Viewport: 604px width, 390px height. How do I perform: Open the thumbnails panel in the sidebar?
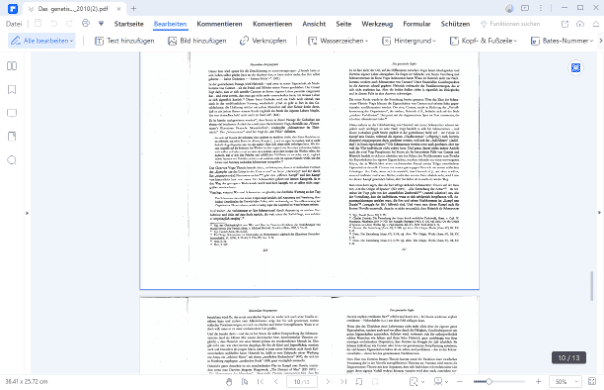12,66
